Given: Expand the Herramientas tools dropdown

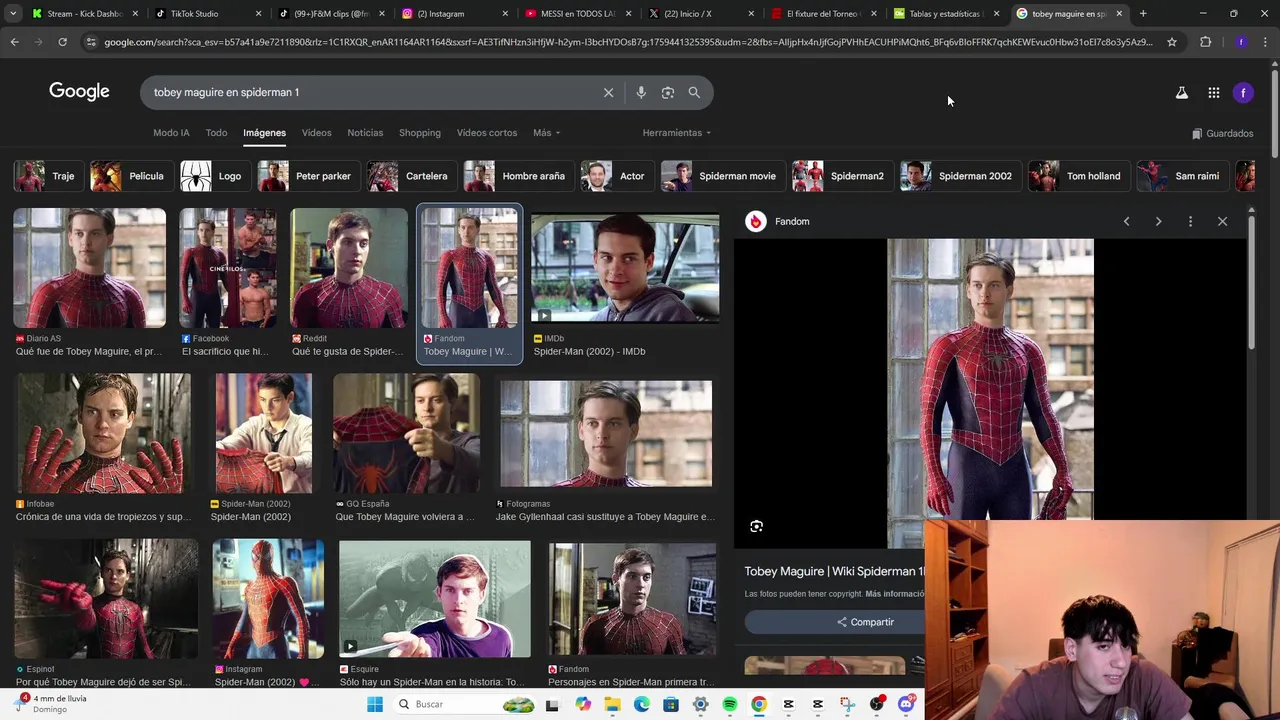Looking at the screenshot, I should tap(677, 133).
